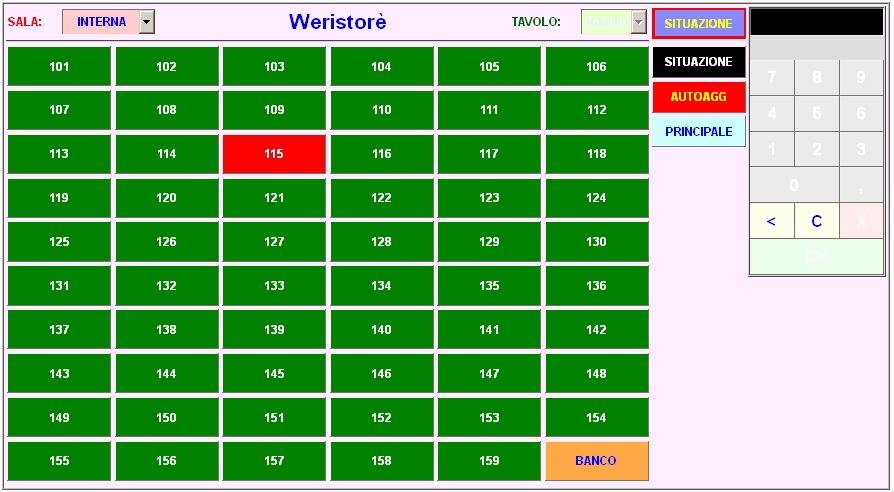Open table 154
894x492 pixels.
tap(596, 417)
